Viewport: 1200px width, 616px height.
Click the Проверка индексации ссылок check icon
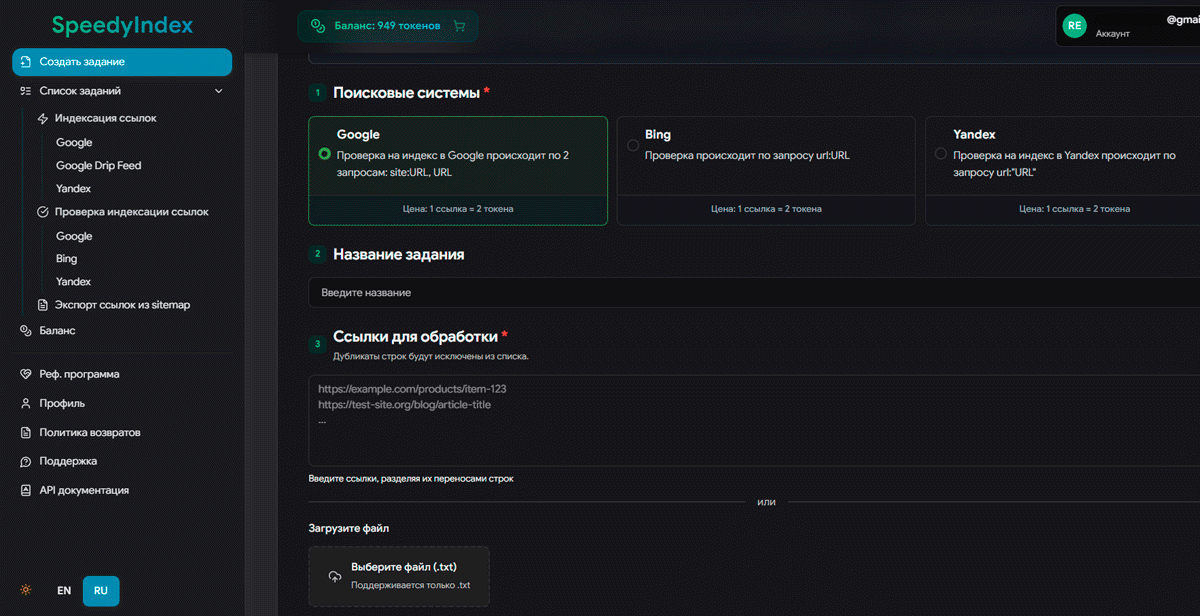tap(43, 212)
